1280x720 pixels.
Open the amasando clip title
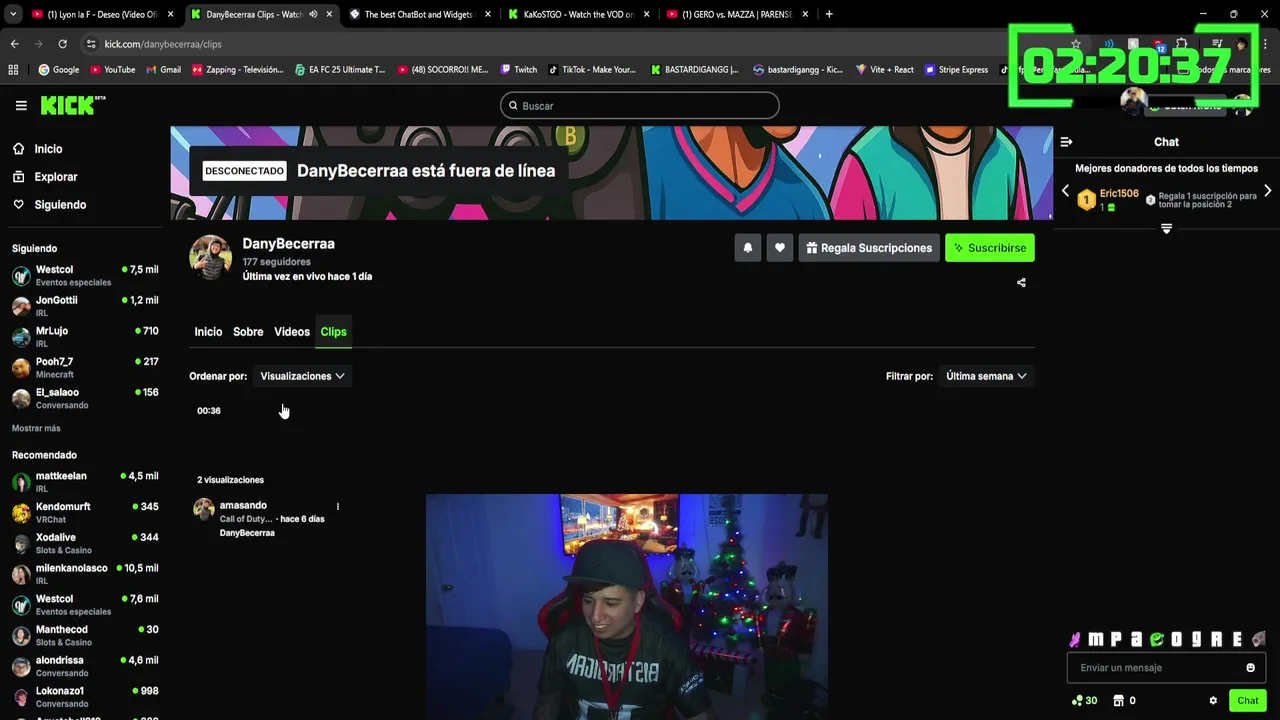tap(243, 506)
